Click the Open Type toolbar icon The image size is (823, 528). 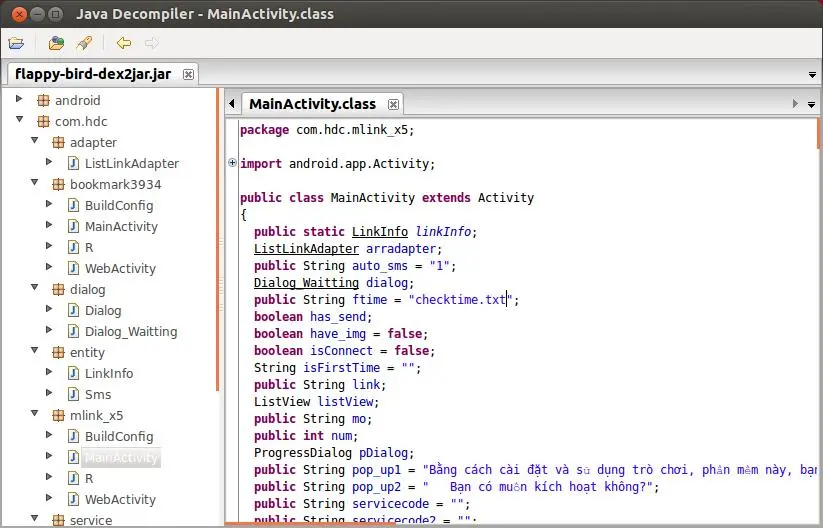[x=56, y=43]
